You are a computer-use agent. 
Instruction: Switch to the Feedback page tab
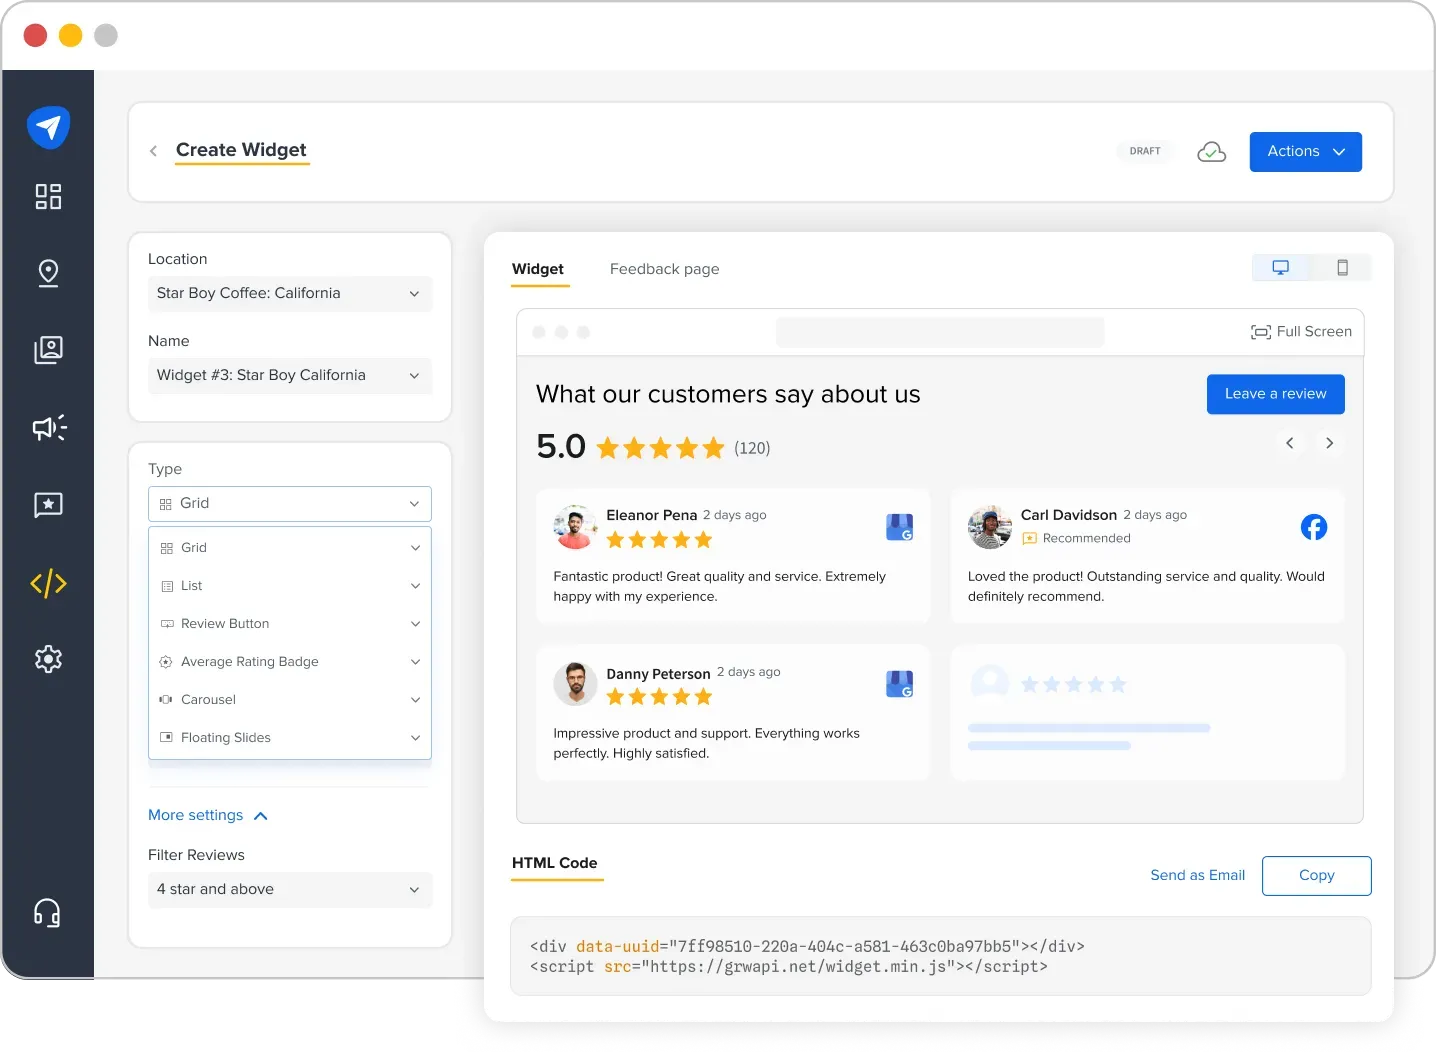[664, 269]
